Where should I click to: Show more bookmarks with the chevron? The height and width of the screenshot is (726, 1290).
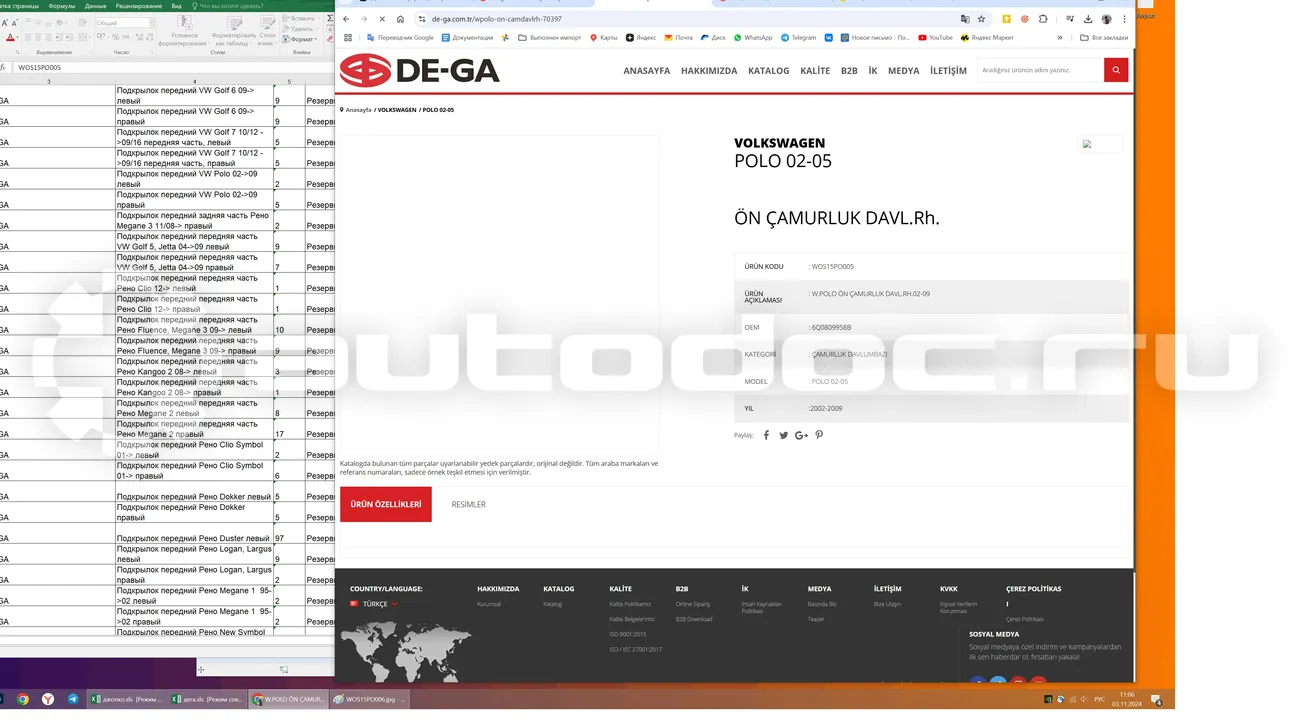click(x=1060, y=38)
